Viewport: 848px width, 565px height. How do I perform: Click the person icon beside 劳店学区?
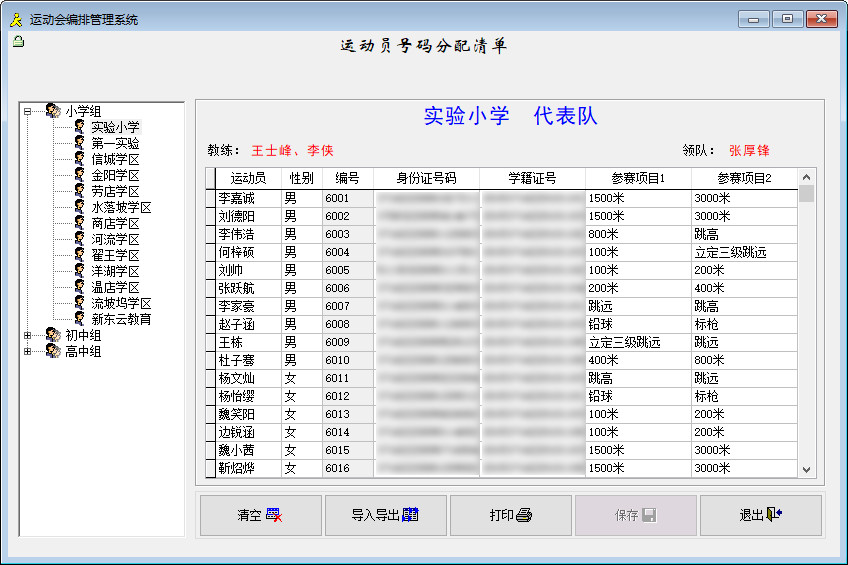tap(80, 191)
